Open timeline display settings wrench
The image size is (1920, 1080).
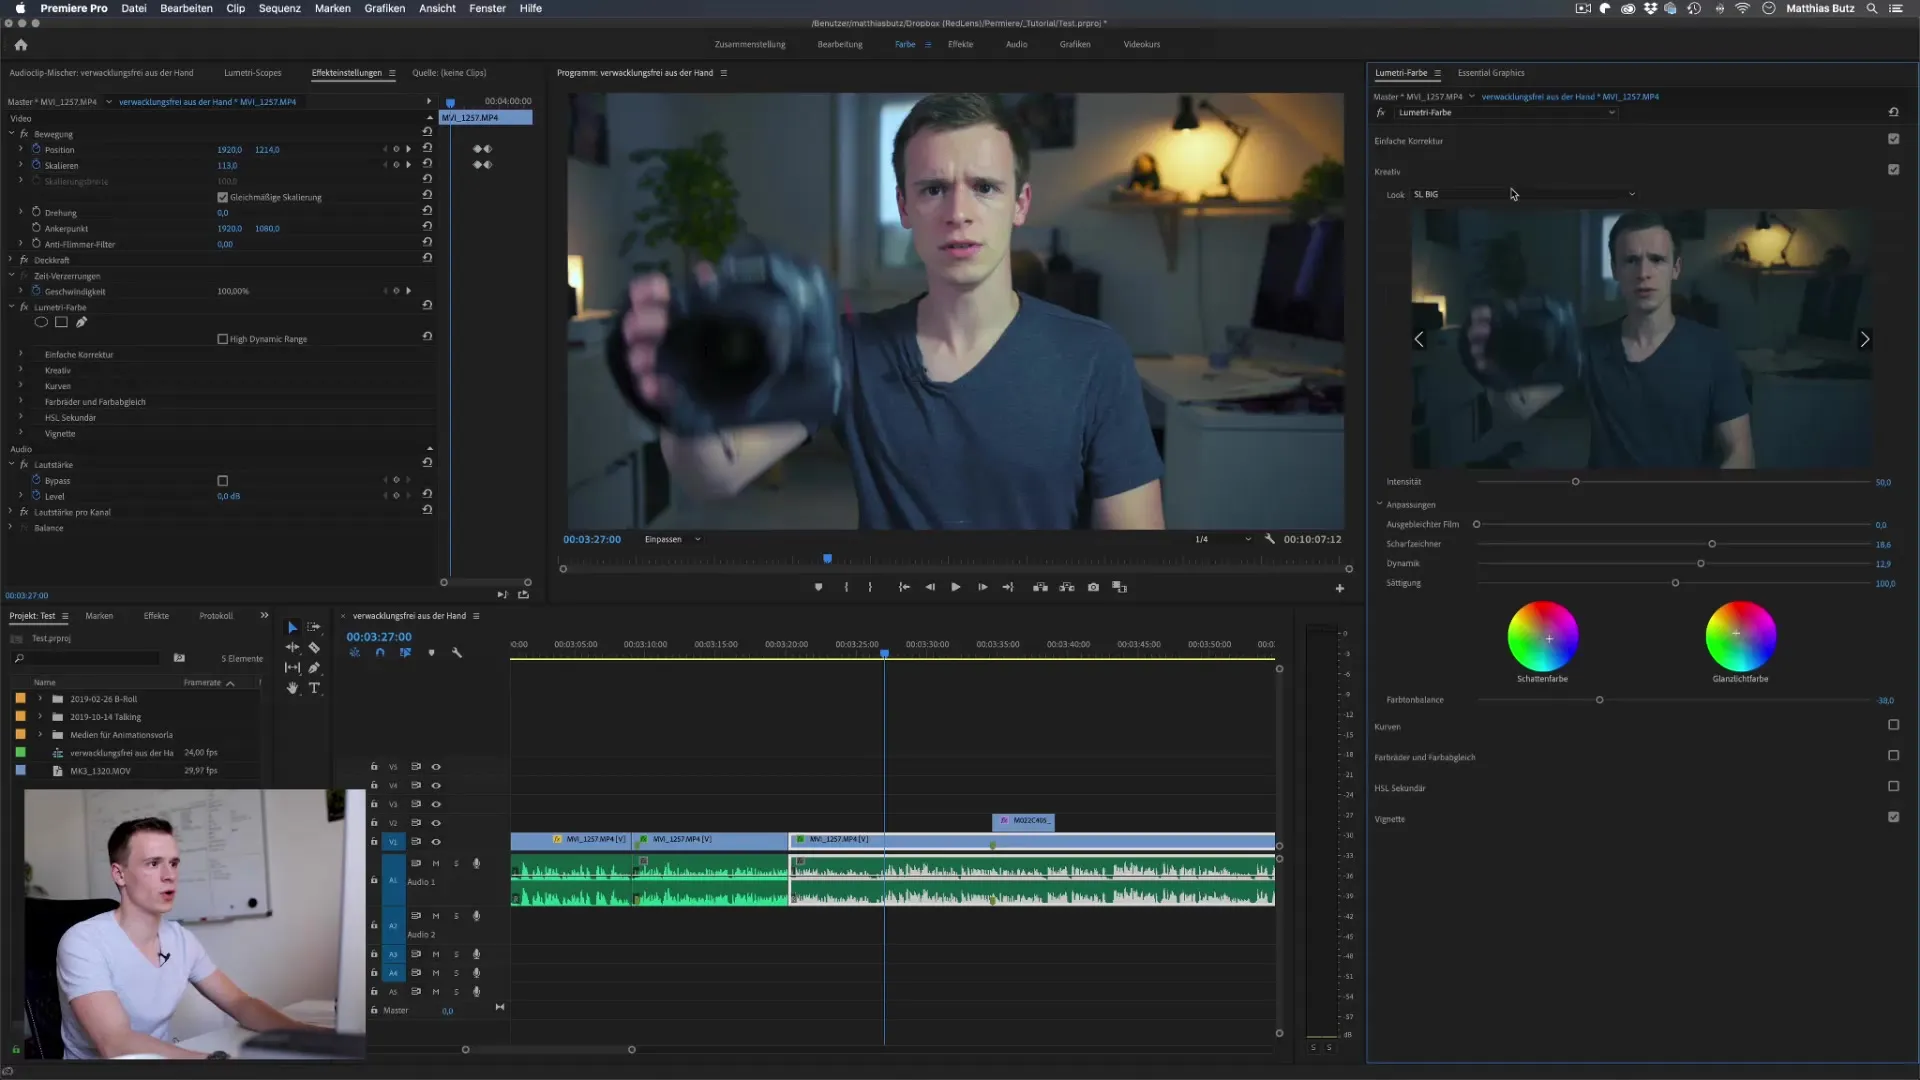[x=457, y=652]
